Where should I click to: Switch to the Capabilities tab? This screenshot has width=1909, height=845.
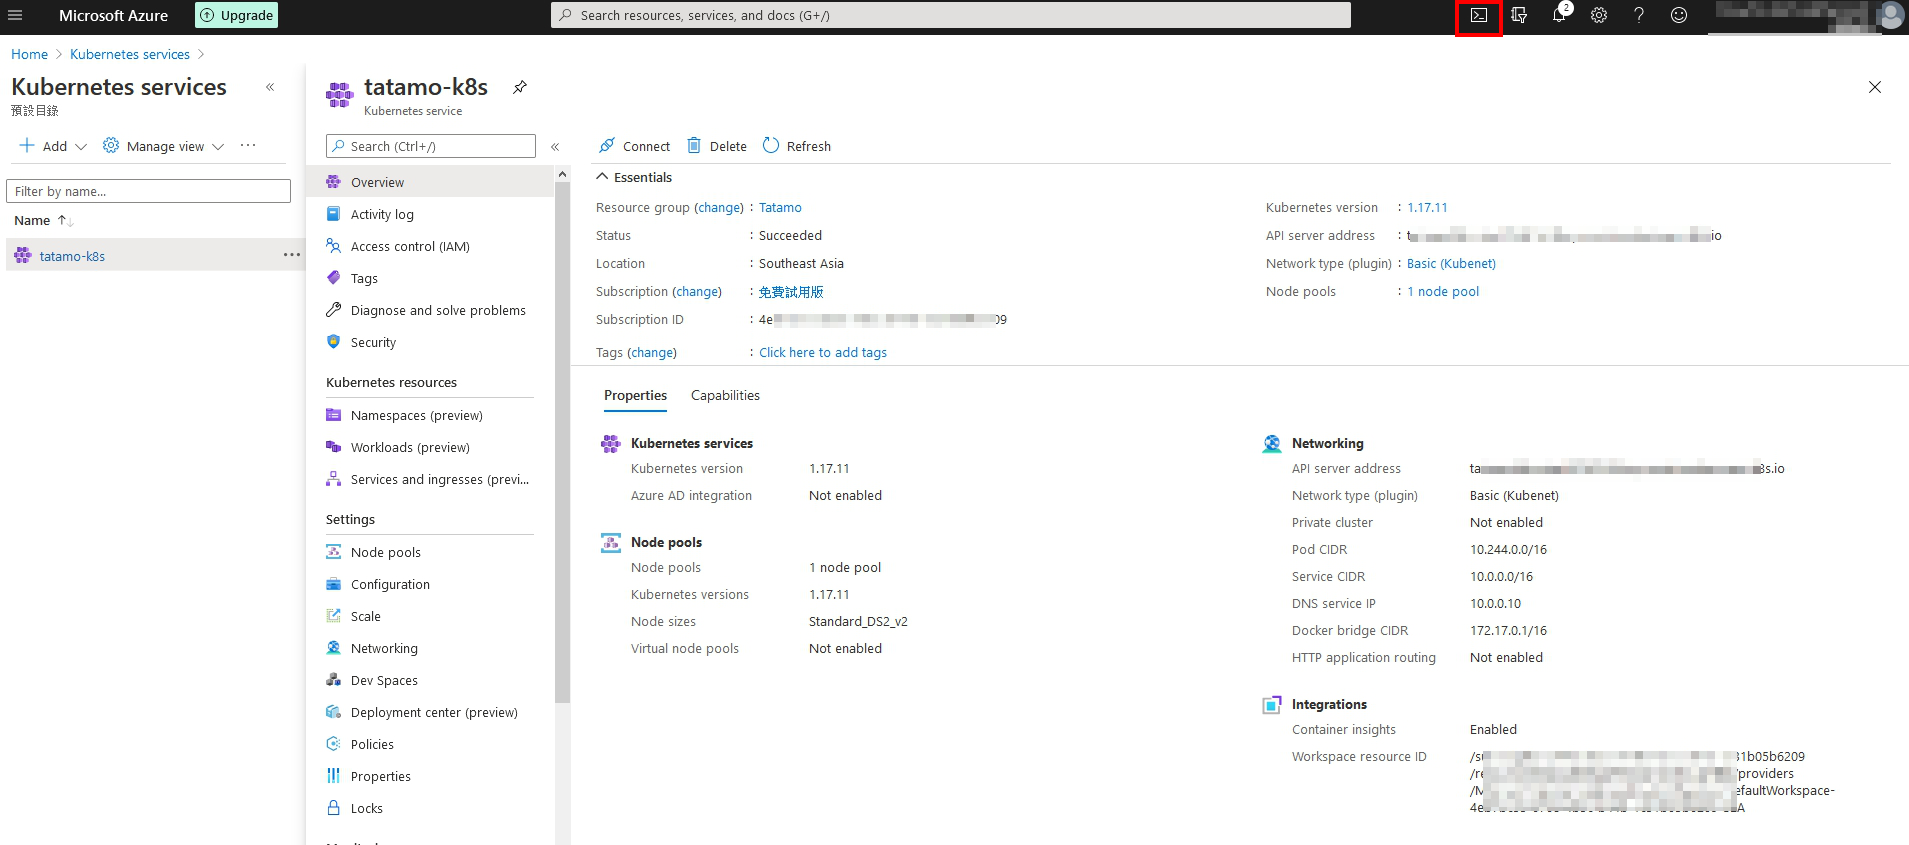pos(725,395)
